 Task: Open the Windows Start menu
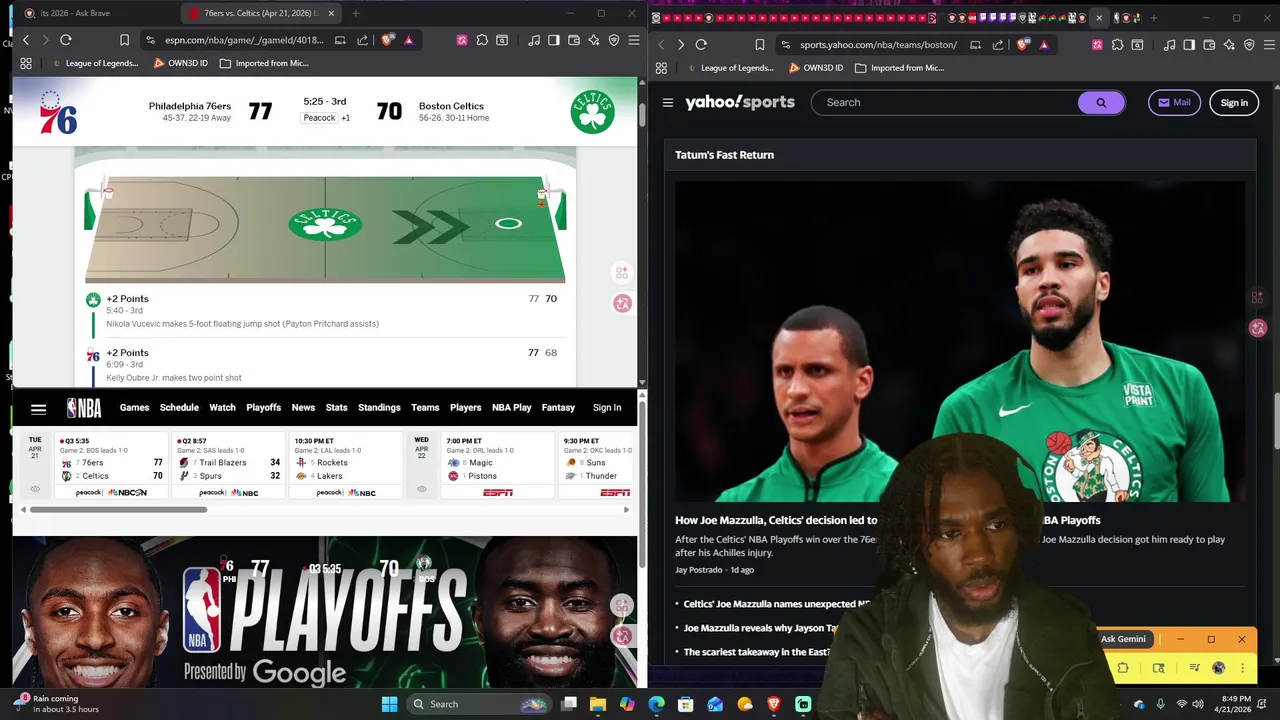click(389, 704)
